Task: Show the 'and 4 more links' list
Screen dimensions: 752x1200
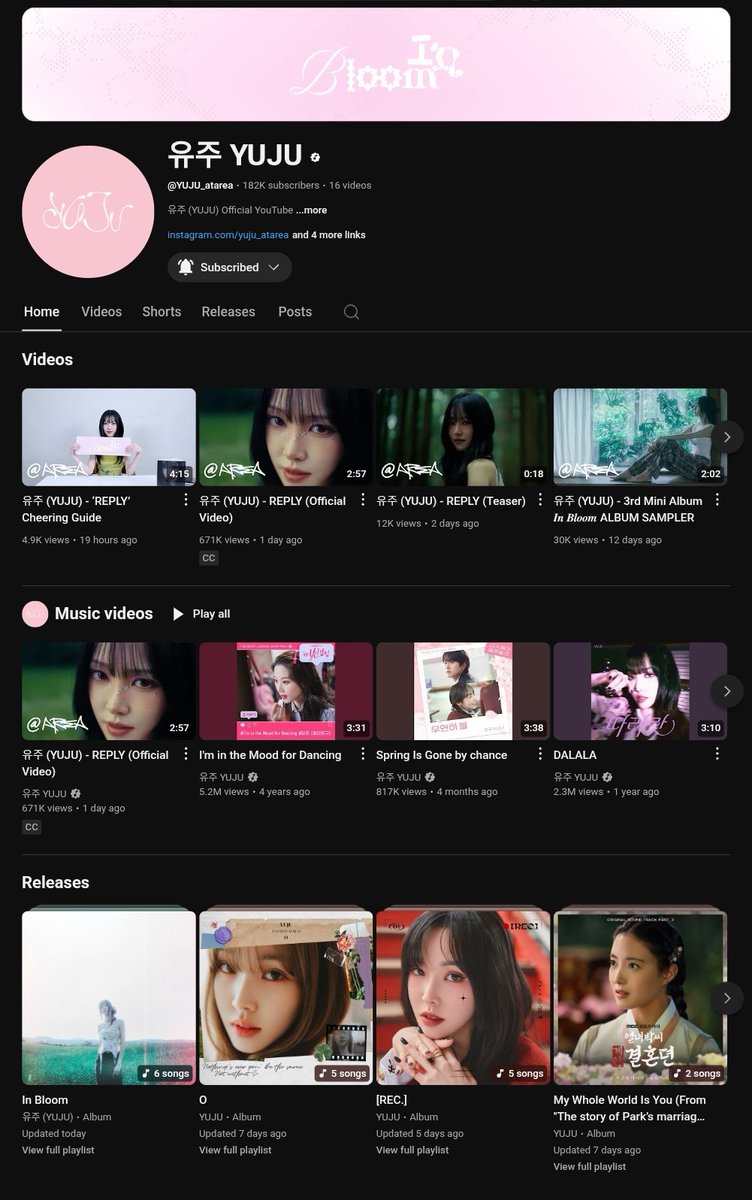Action: click(329, 235)
